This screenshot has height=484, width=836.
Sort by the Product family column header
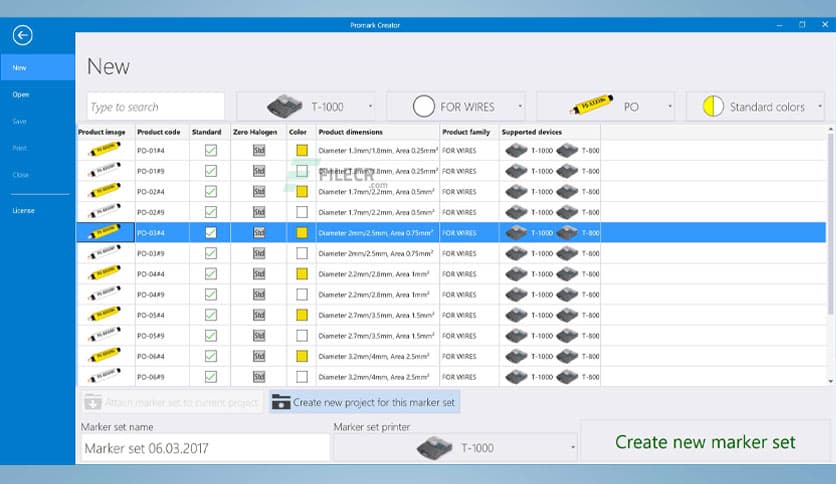(466, 132)
